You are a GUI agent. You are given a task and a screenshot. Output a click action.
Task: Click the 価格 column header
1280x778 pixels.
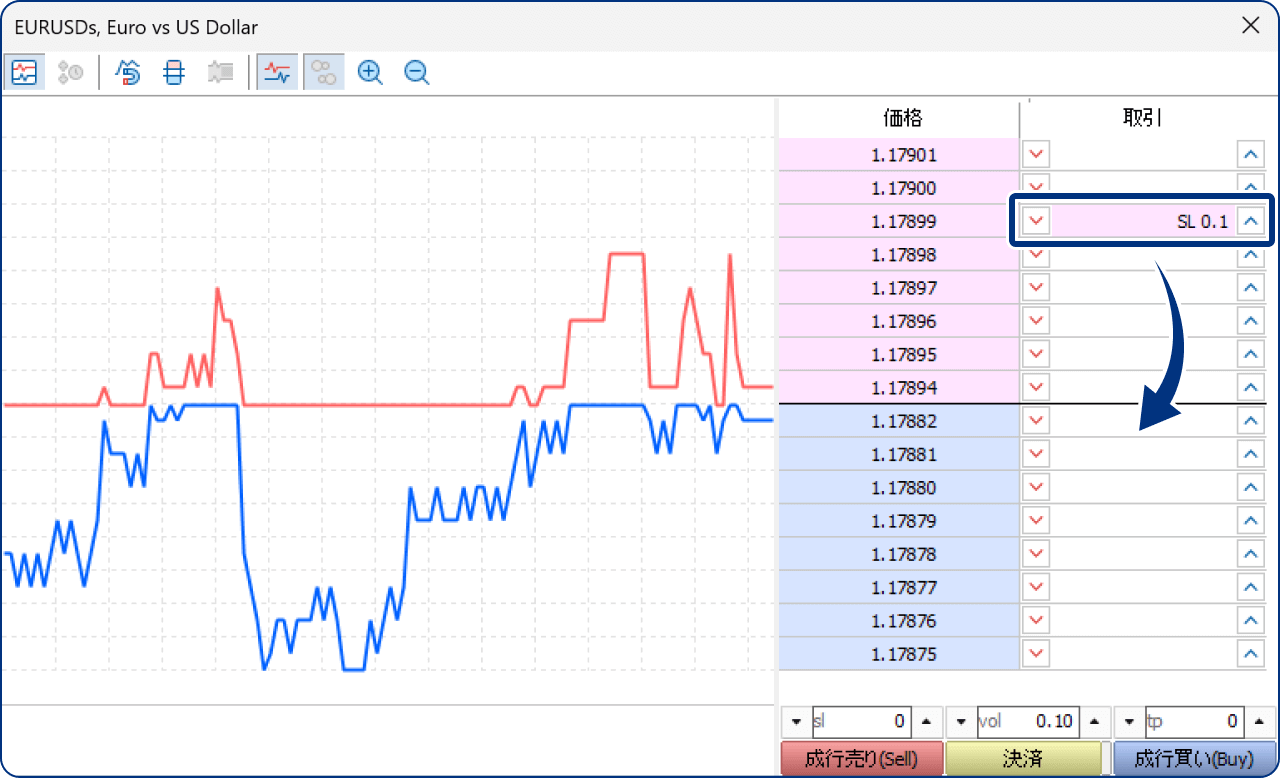coord(902,119)
